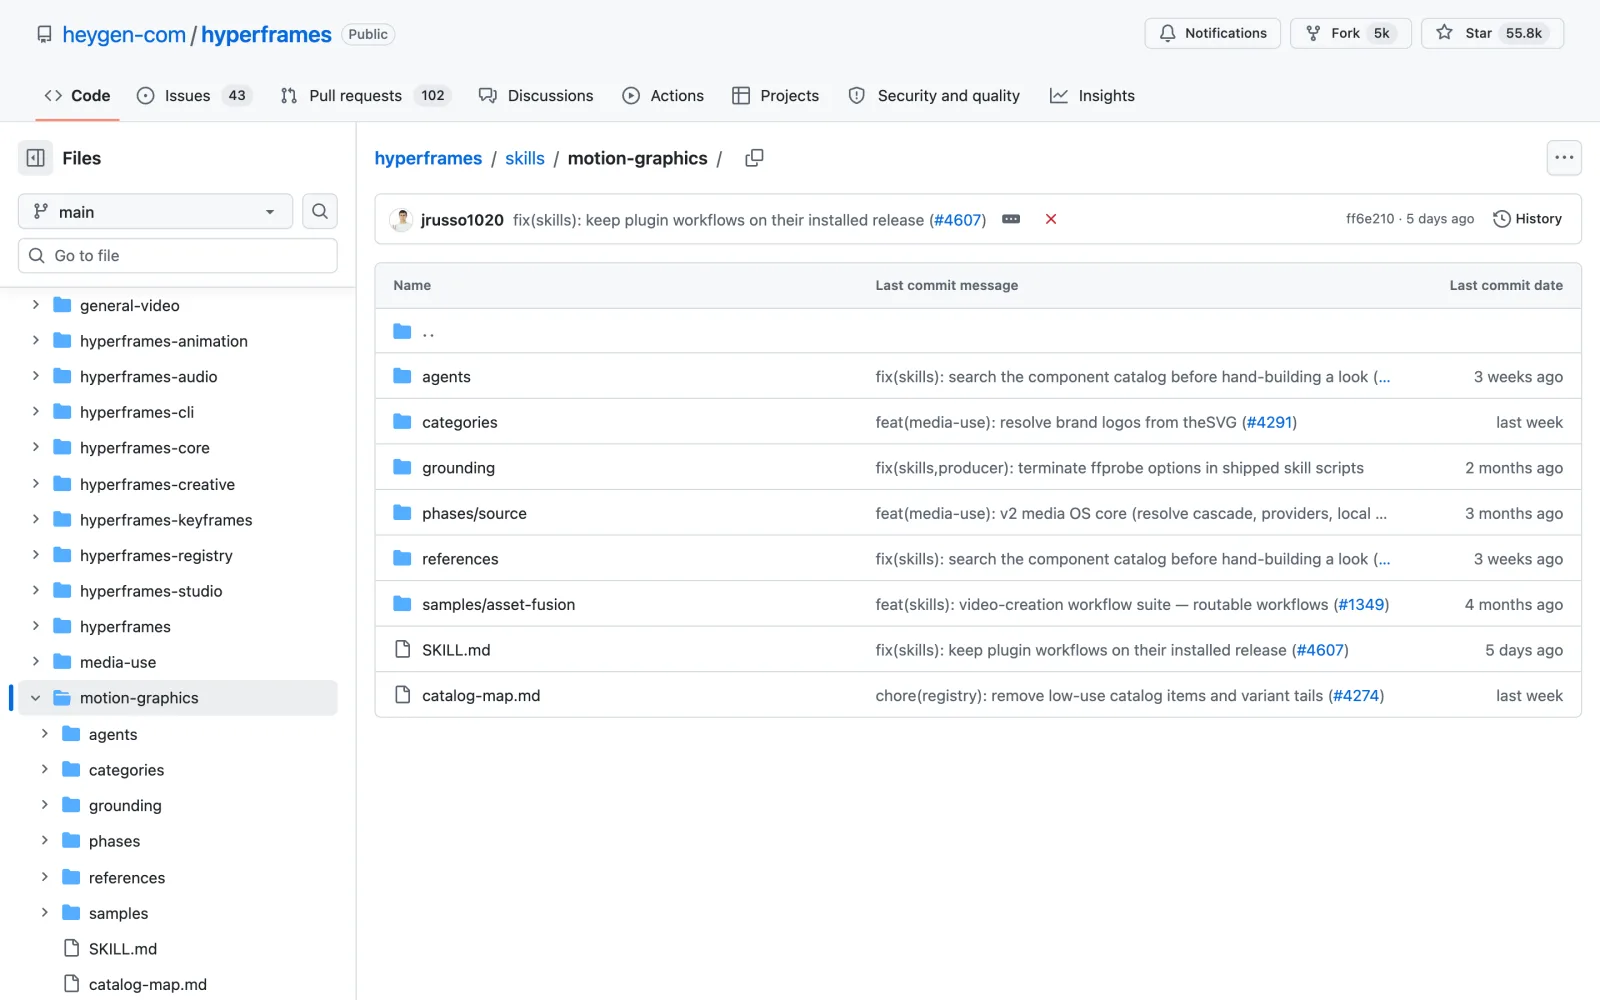Click the Notifications bell button
The image size is (1600, 1000).
pos(1212,33)
